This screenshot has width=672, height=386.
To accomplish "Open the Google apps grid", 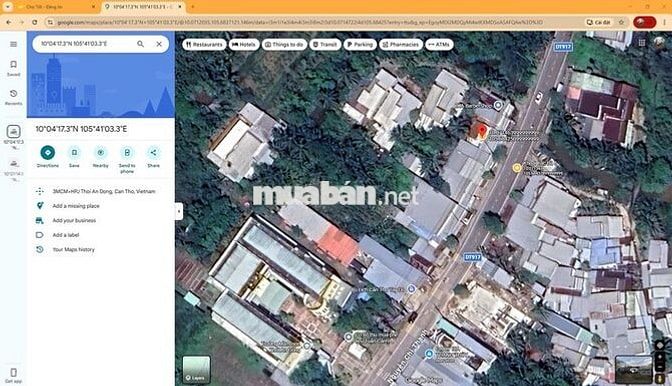I will (x=642, y=42).
